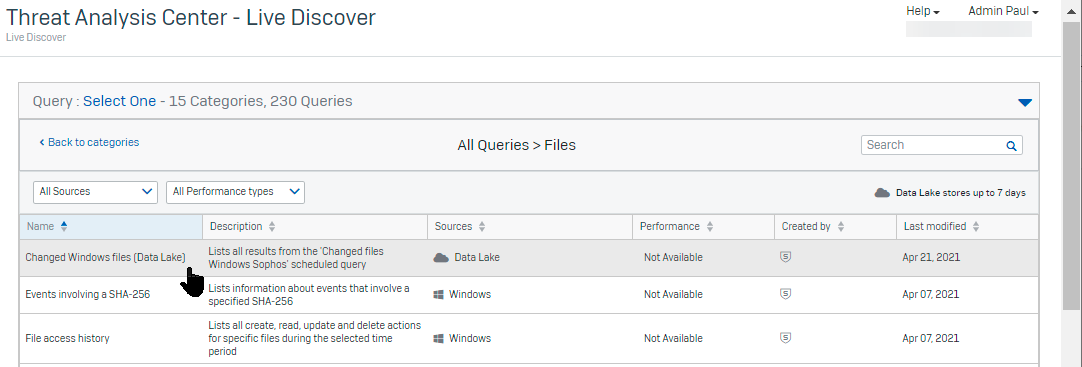Click Windows logo icon in File access history row
This screenshot has width=1082, height=367.
pyautogui.click(x=438, y=339)
